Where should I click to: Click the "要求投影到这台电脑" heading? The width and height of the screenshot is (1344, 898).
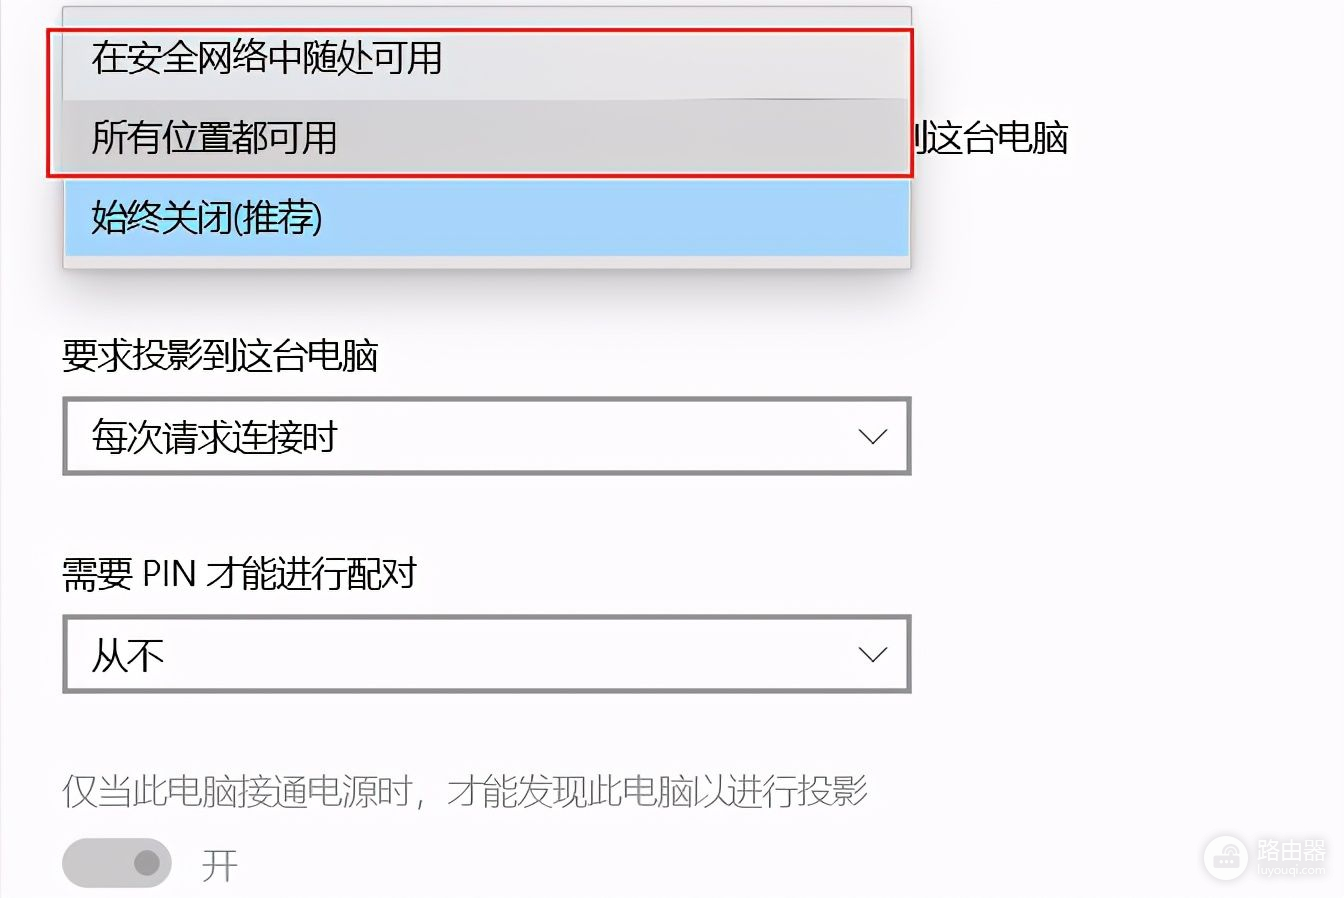click(220, 355)
